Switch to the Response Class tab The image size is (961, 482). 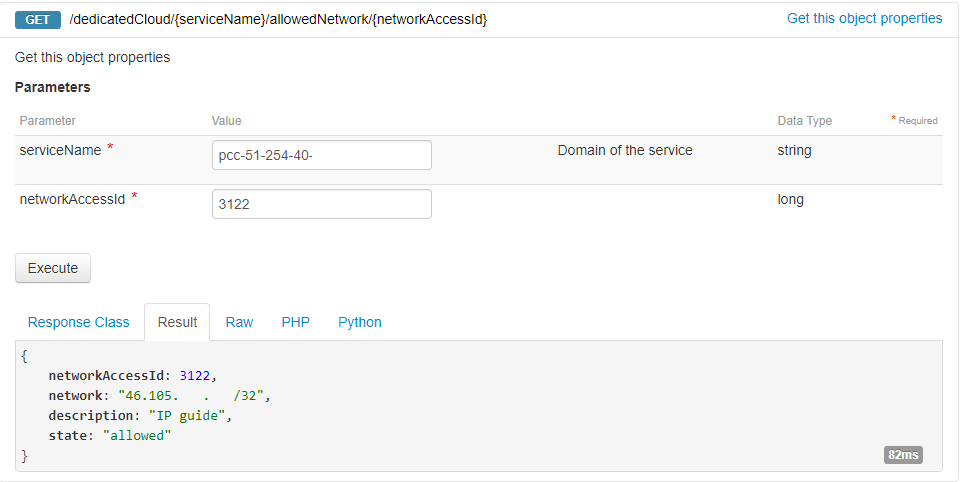coord(79,322)
